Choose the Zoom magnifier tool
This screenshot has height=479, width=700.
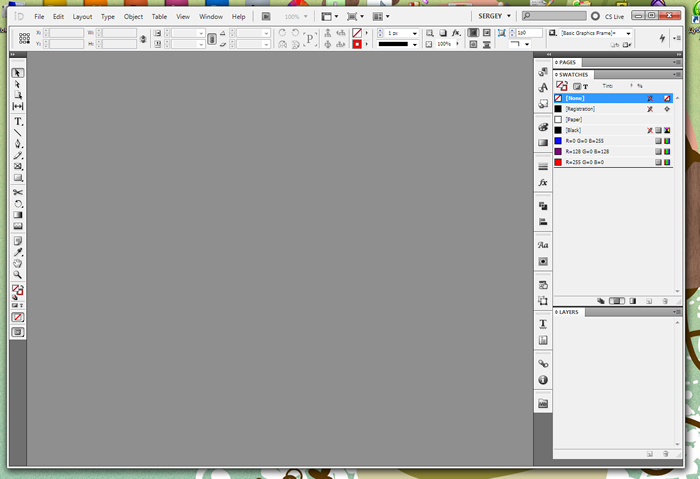18,275
